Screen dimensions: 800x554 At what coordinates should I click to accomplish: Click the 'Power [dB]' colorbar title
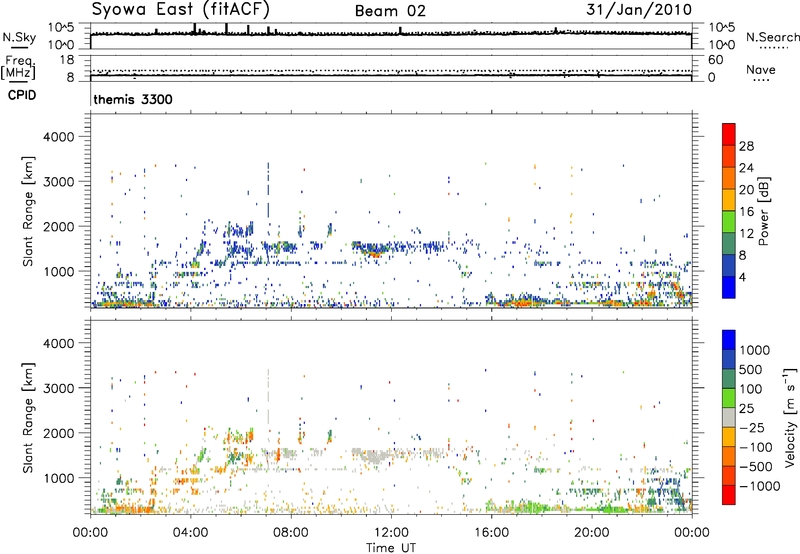(x=764, y=211)
